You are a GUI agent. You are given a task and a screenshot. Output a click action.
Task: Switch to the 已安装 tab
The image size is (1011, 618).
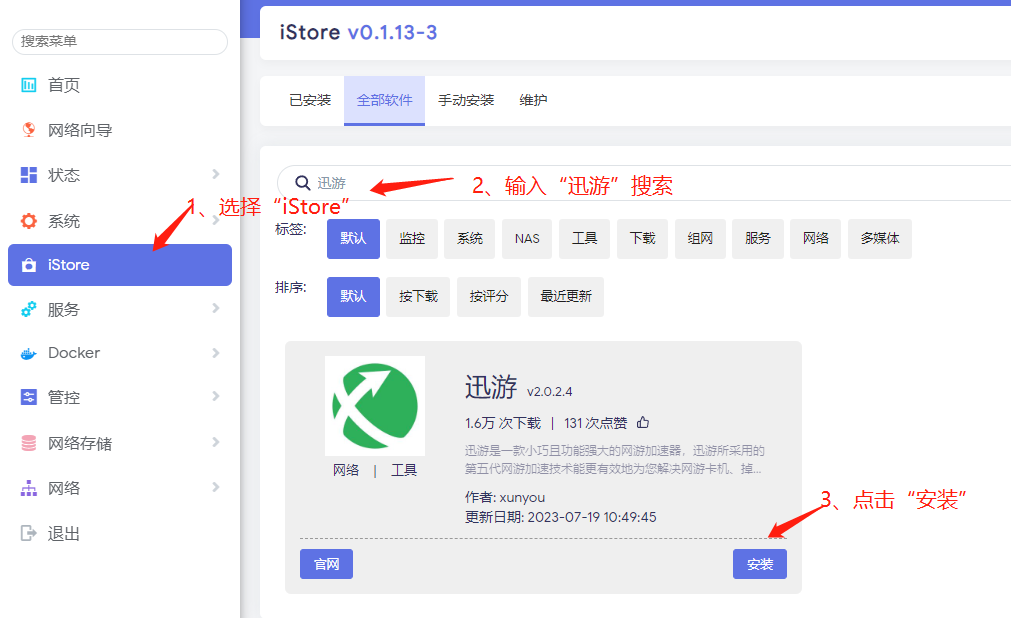(x=310, y=100)
